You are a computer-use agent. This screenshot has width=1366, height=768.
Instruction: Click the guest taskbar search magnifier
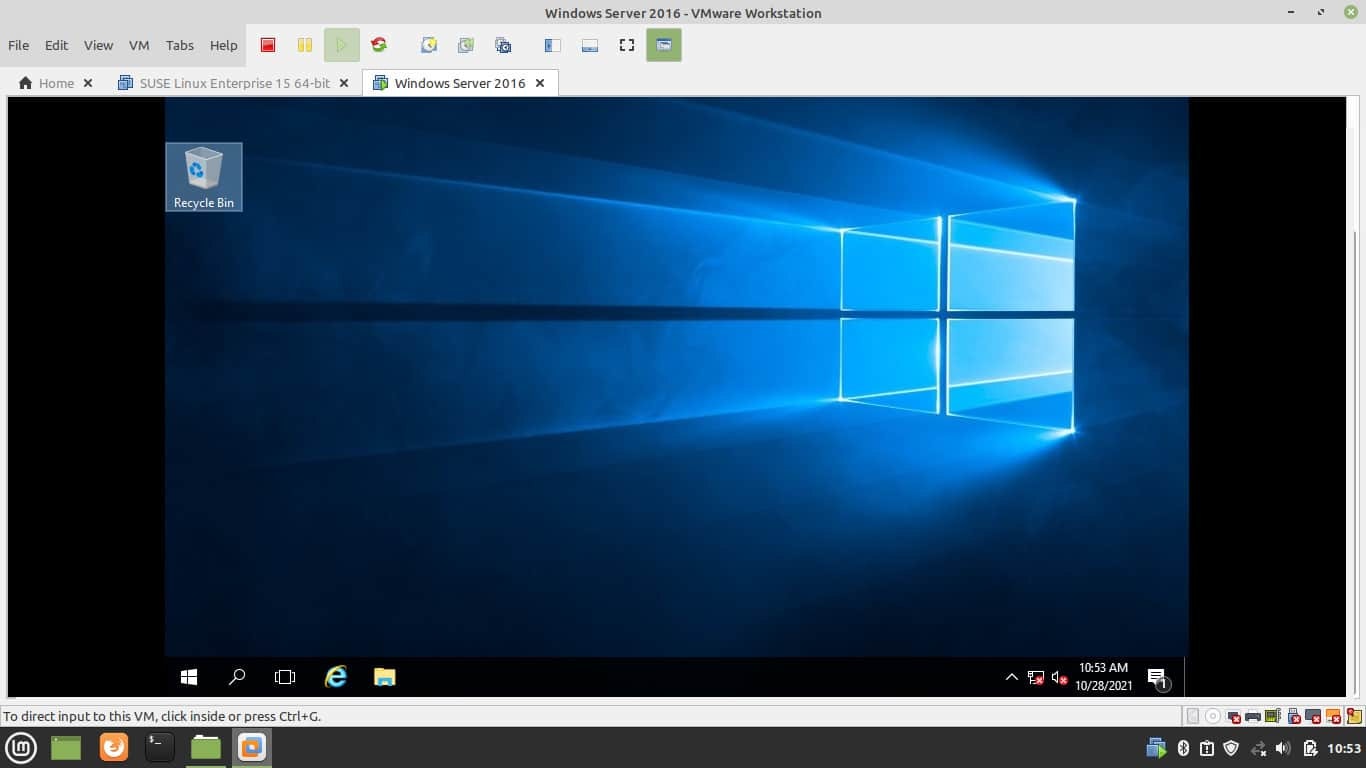pyautogui.click(x=237, y=677)
